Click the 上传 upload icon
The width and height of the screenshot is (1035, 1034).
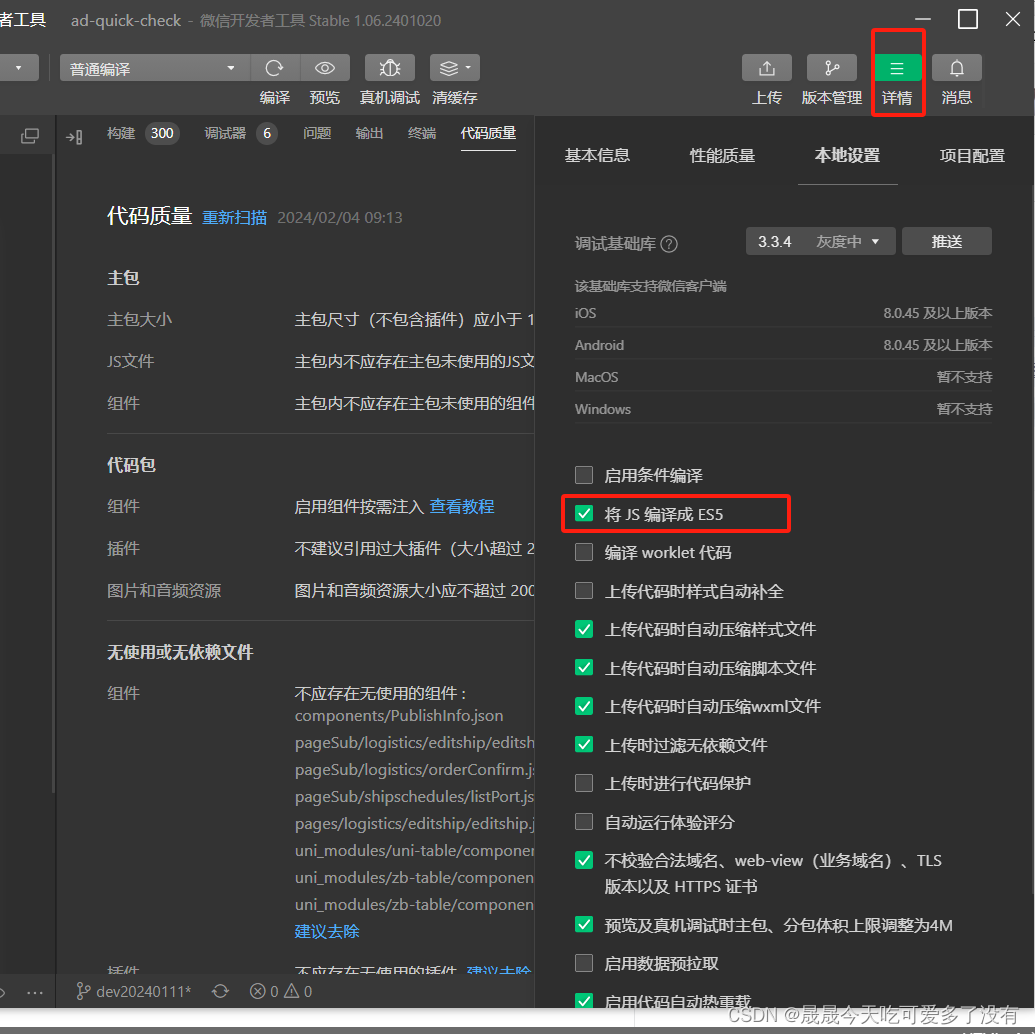766,67
